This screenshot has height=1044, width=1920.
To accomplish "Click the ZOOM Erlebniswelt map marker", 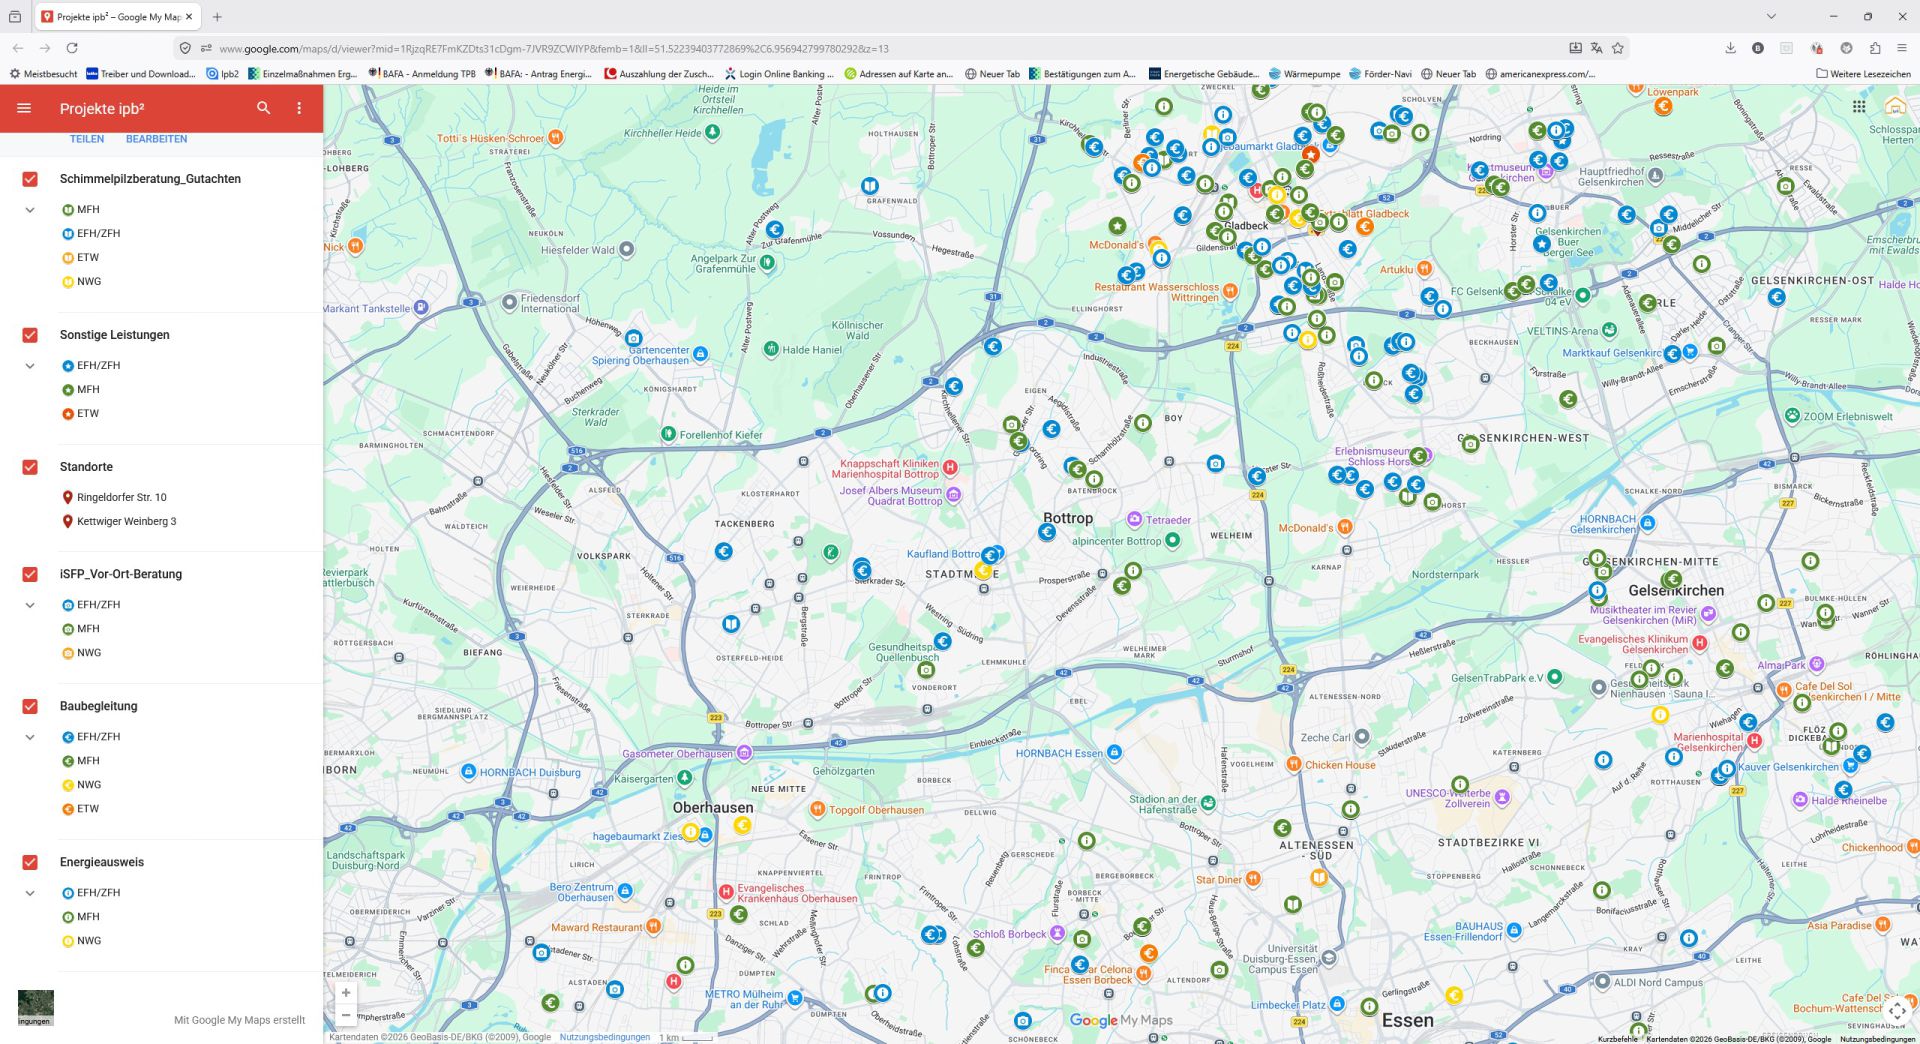I will [x=1793, y=416].
